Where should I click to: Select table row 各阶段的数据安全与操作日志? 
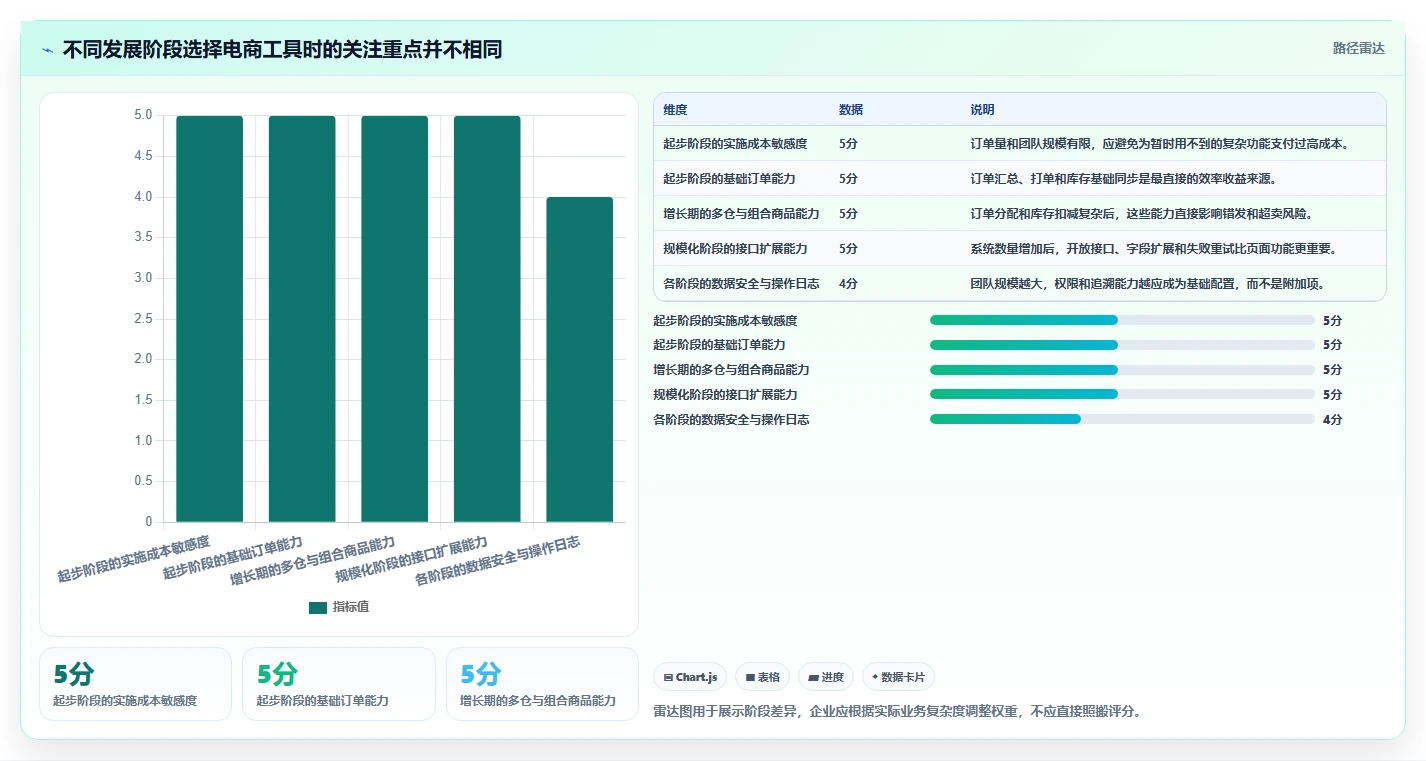1020,284
